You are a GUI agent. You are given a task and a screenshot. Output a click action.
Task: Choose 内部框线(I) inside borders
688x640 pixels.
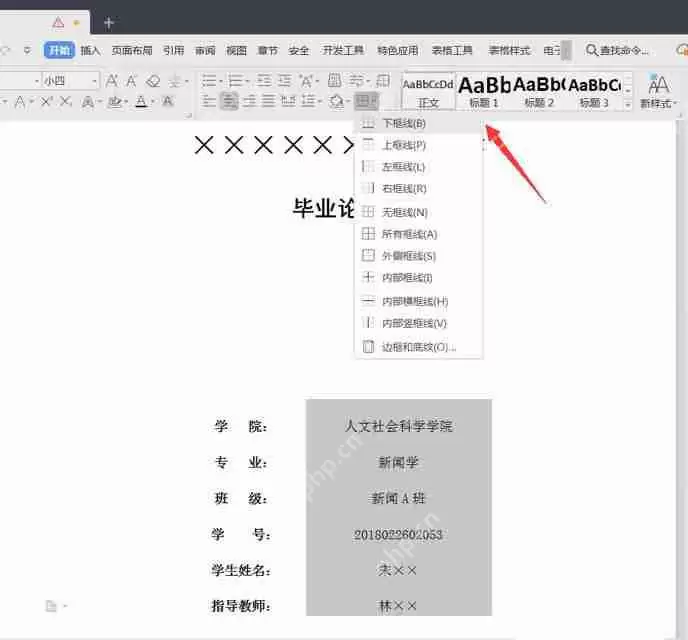click(419, 277)
